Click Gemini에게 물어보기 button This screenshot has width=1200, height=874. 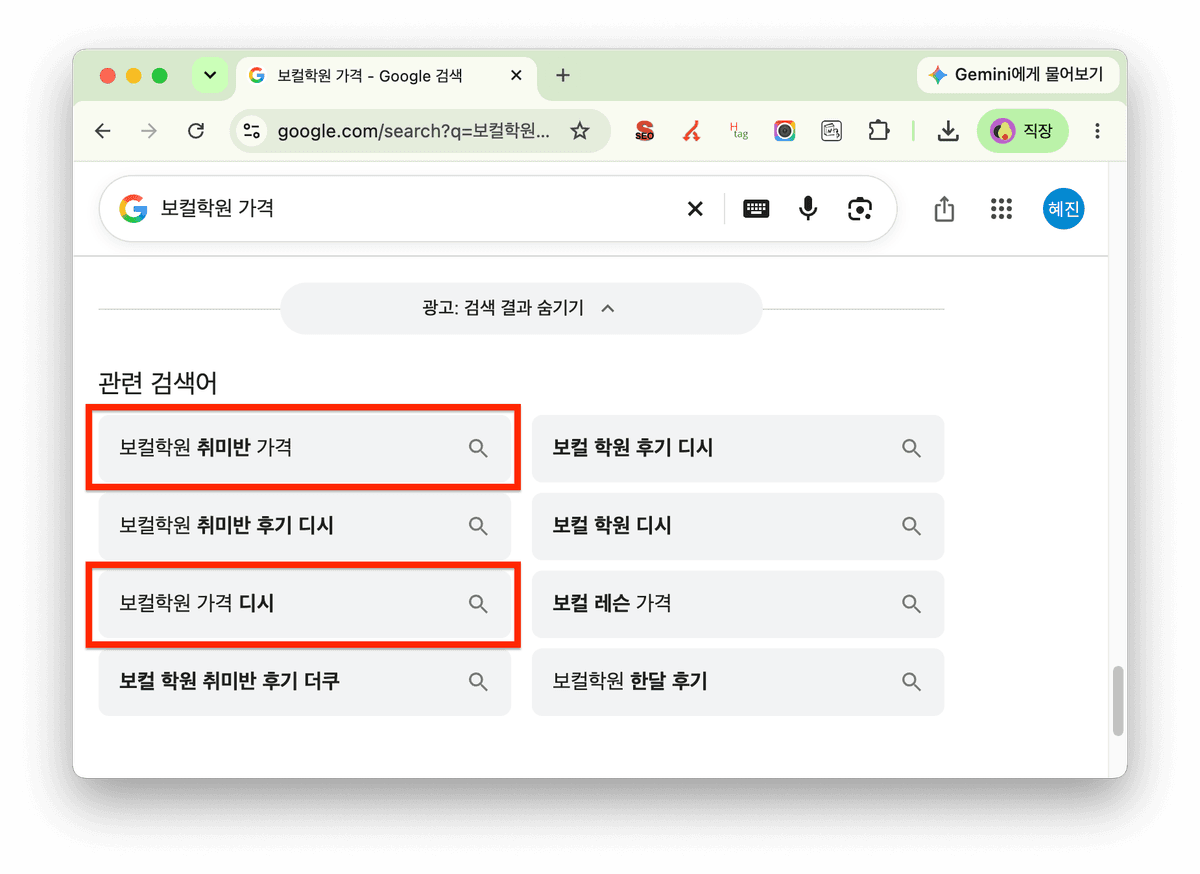[1017, 75]
